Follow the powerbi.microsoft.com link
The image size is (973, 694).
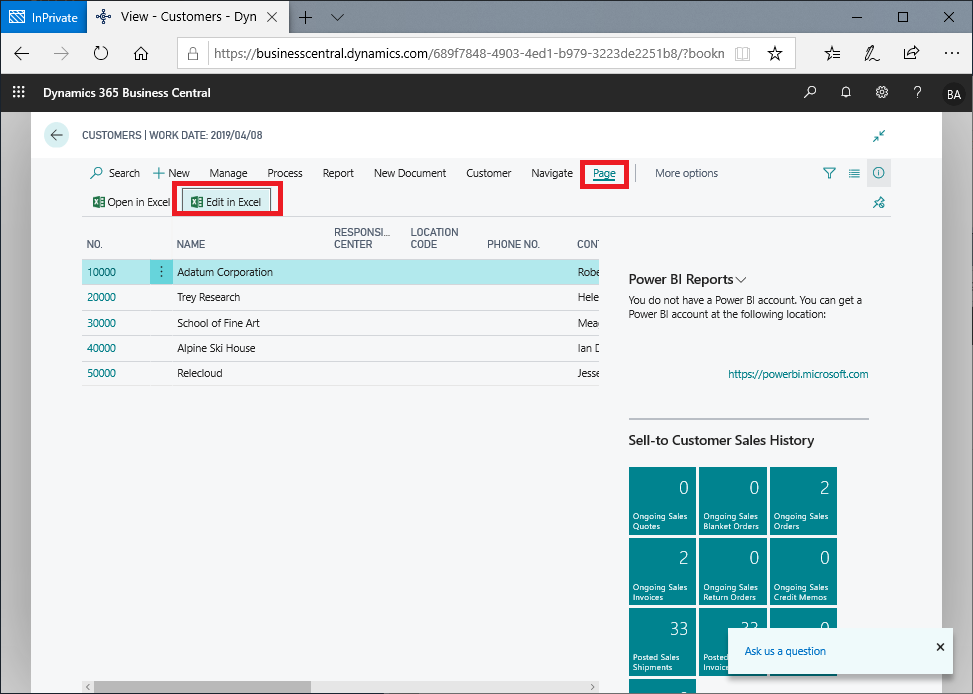798,374
